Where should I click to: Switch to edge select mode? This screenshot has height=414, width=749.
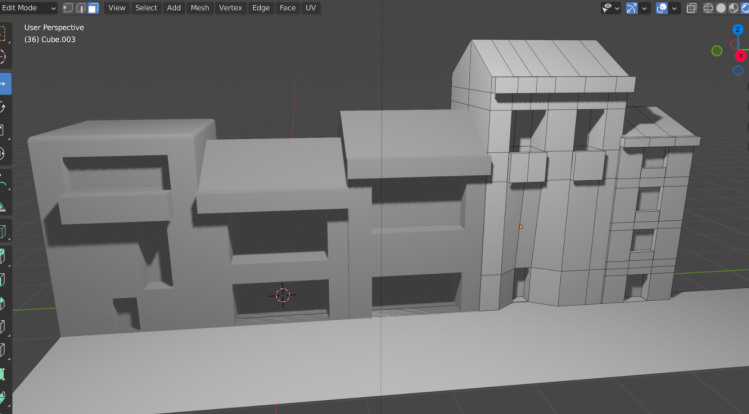(x=80, y=7)
